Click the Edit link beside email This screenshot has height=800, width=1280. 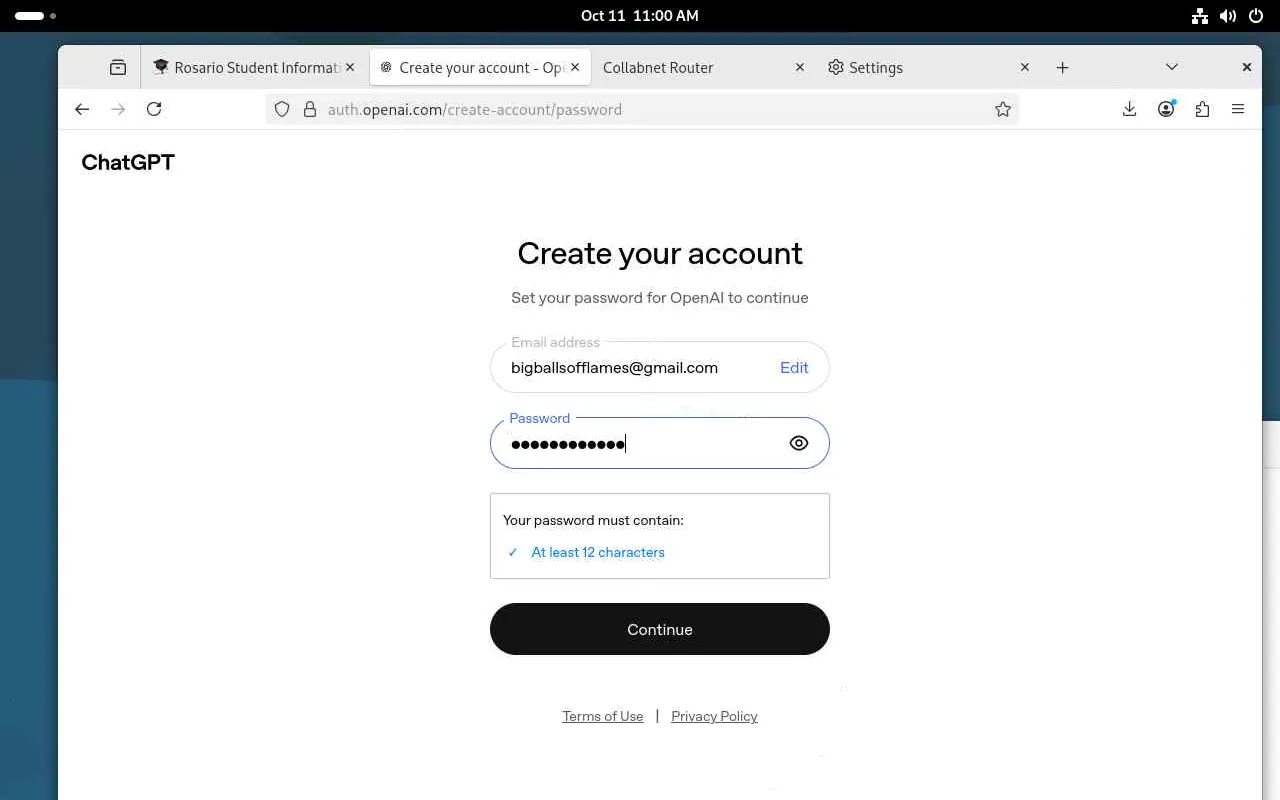(794, 367)
